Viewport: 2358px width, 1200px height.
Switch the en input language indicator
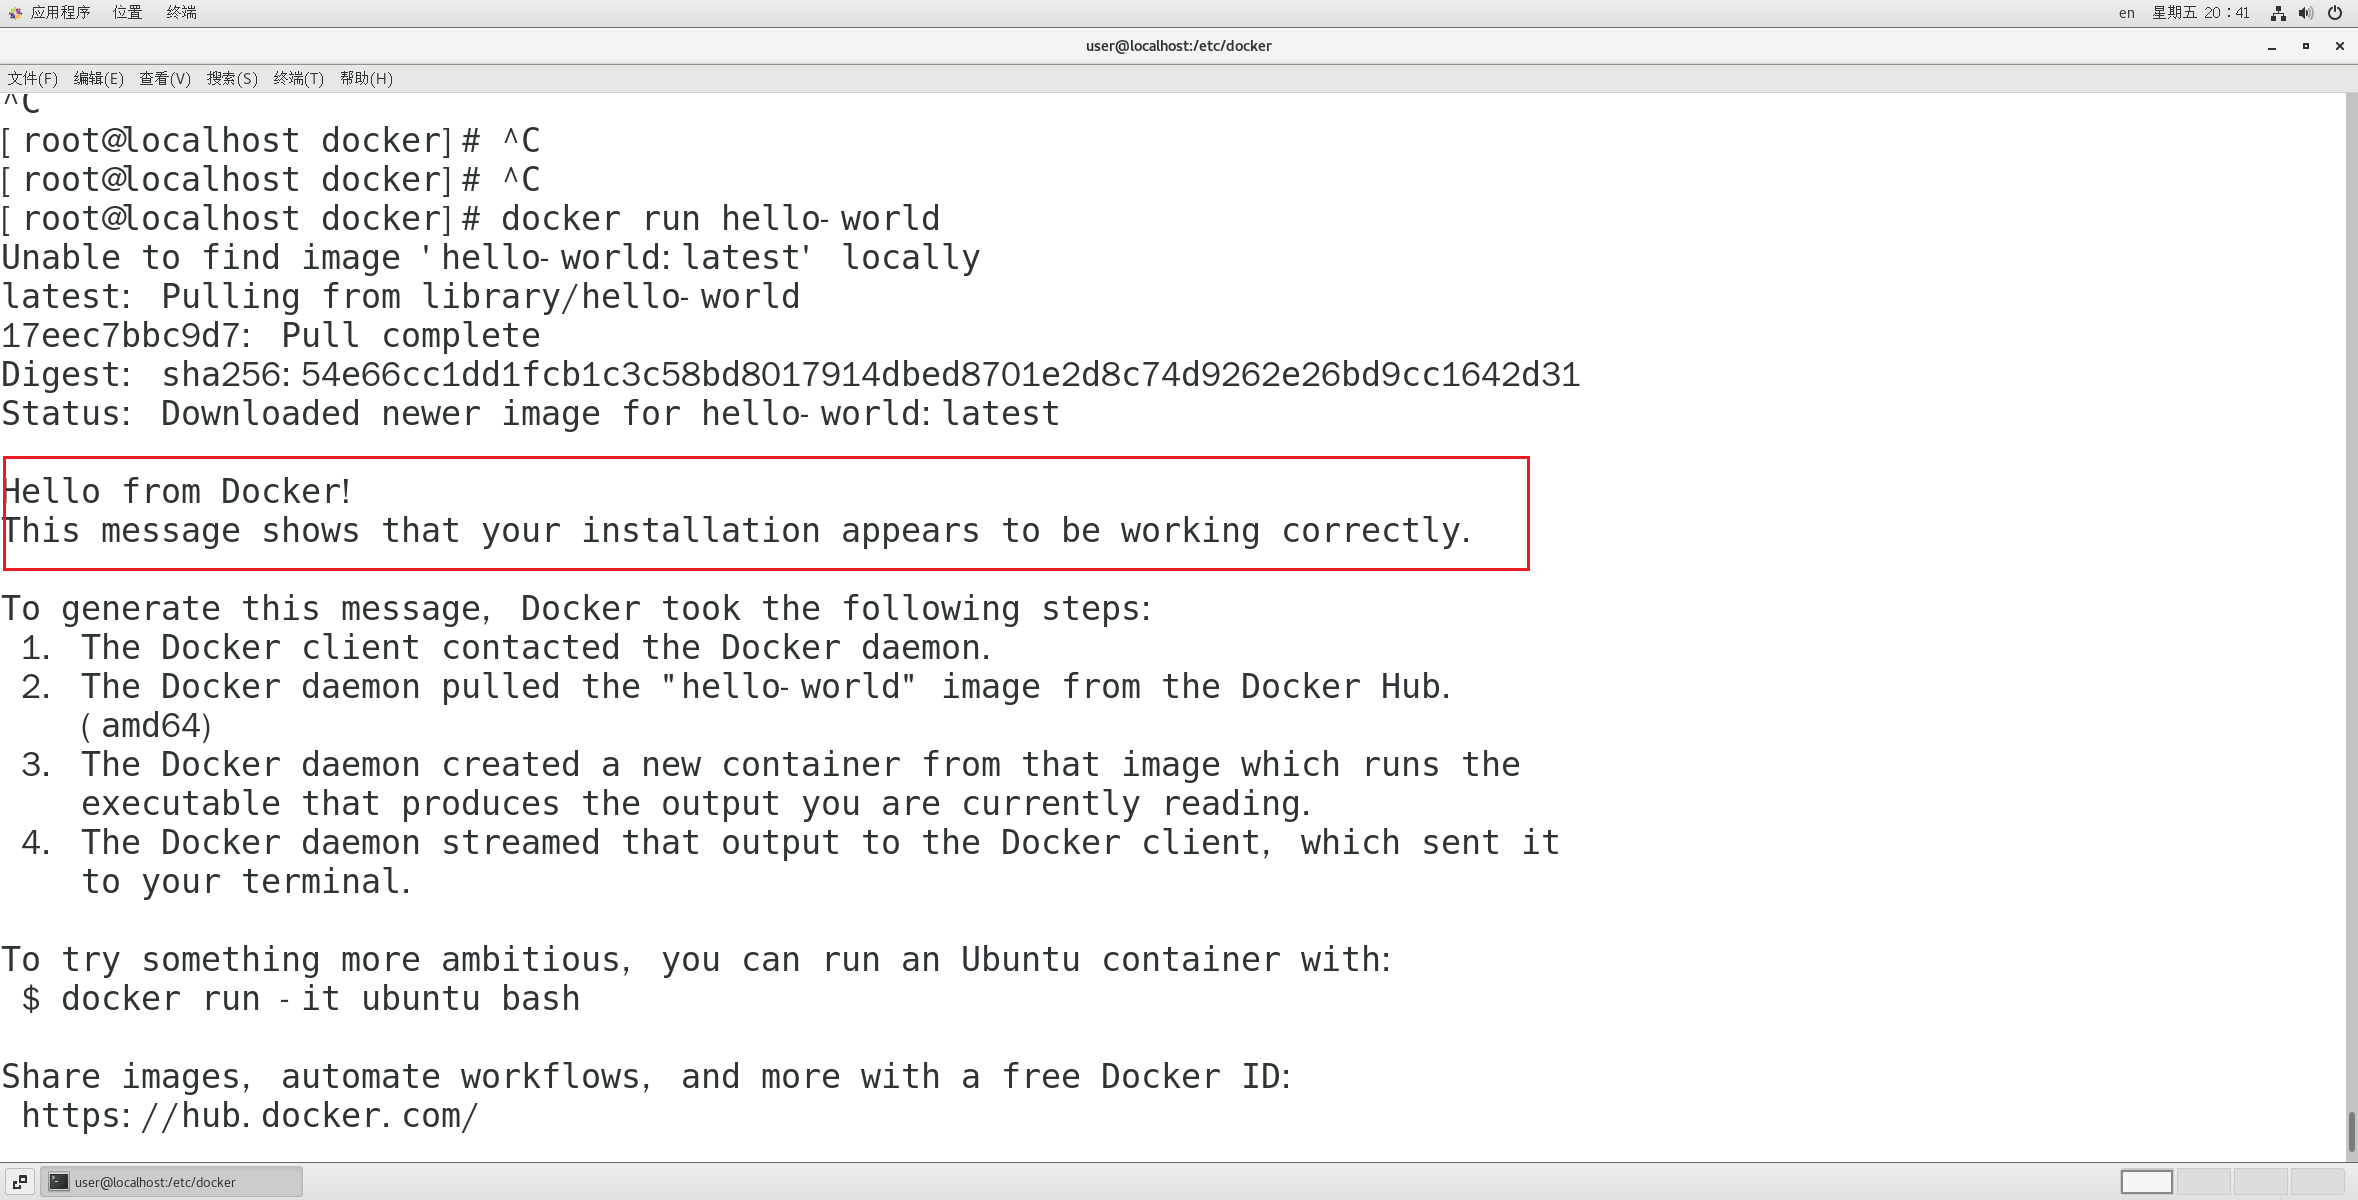[x=2126, y=13]
